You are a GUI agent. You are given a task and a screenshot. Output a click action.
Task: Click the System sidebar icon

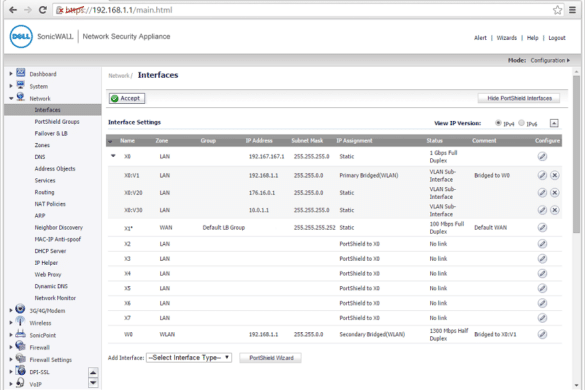[x=21, y=85]
